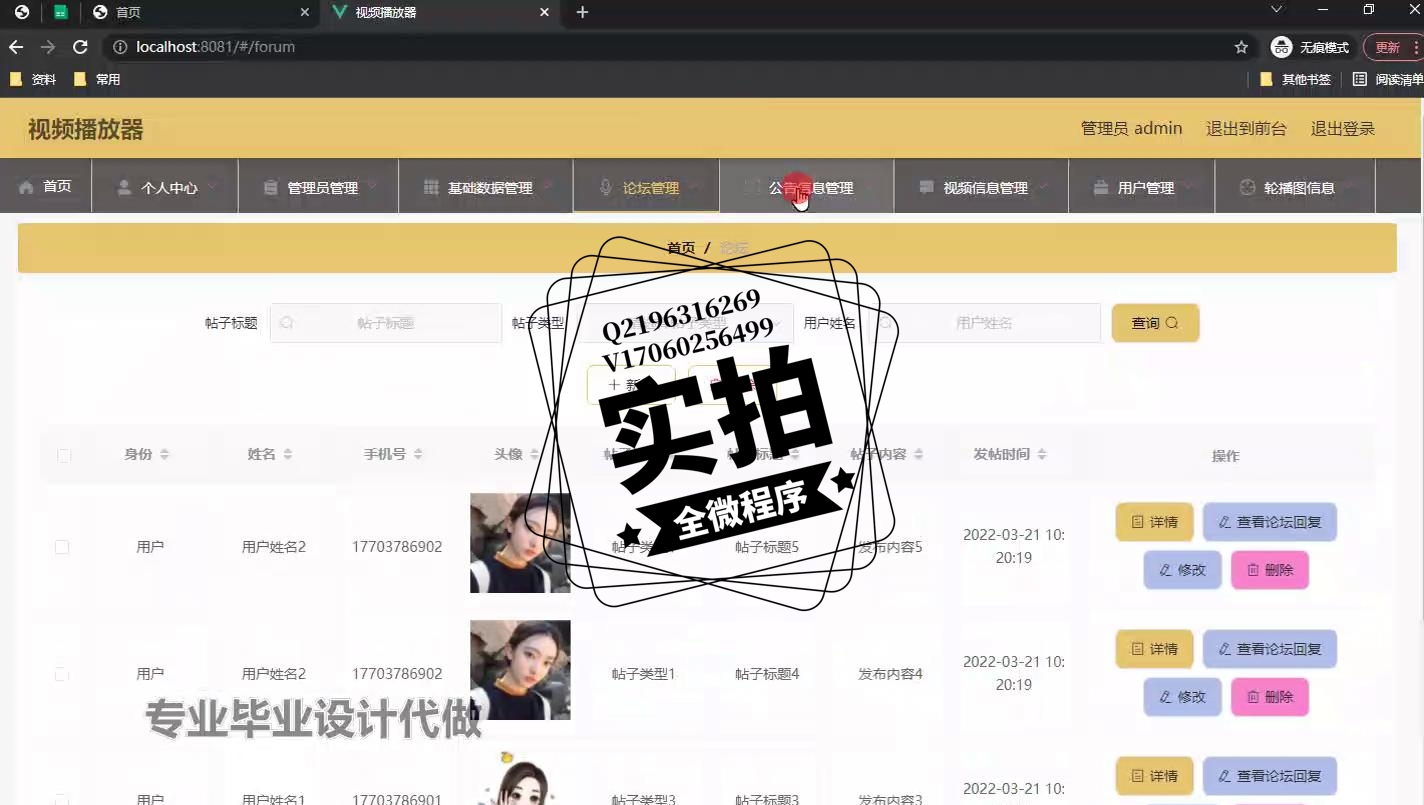Viewport: 1424px width, 805px height.
Task: Expand the 基础数据管理 menu
Action: click(x=486, y=187)
